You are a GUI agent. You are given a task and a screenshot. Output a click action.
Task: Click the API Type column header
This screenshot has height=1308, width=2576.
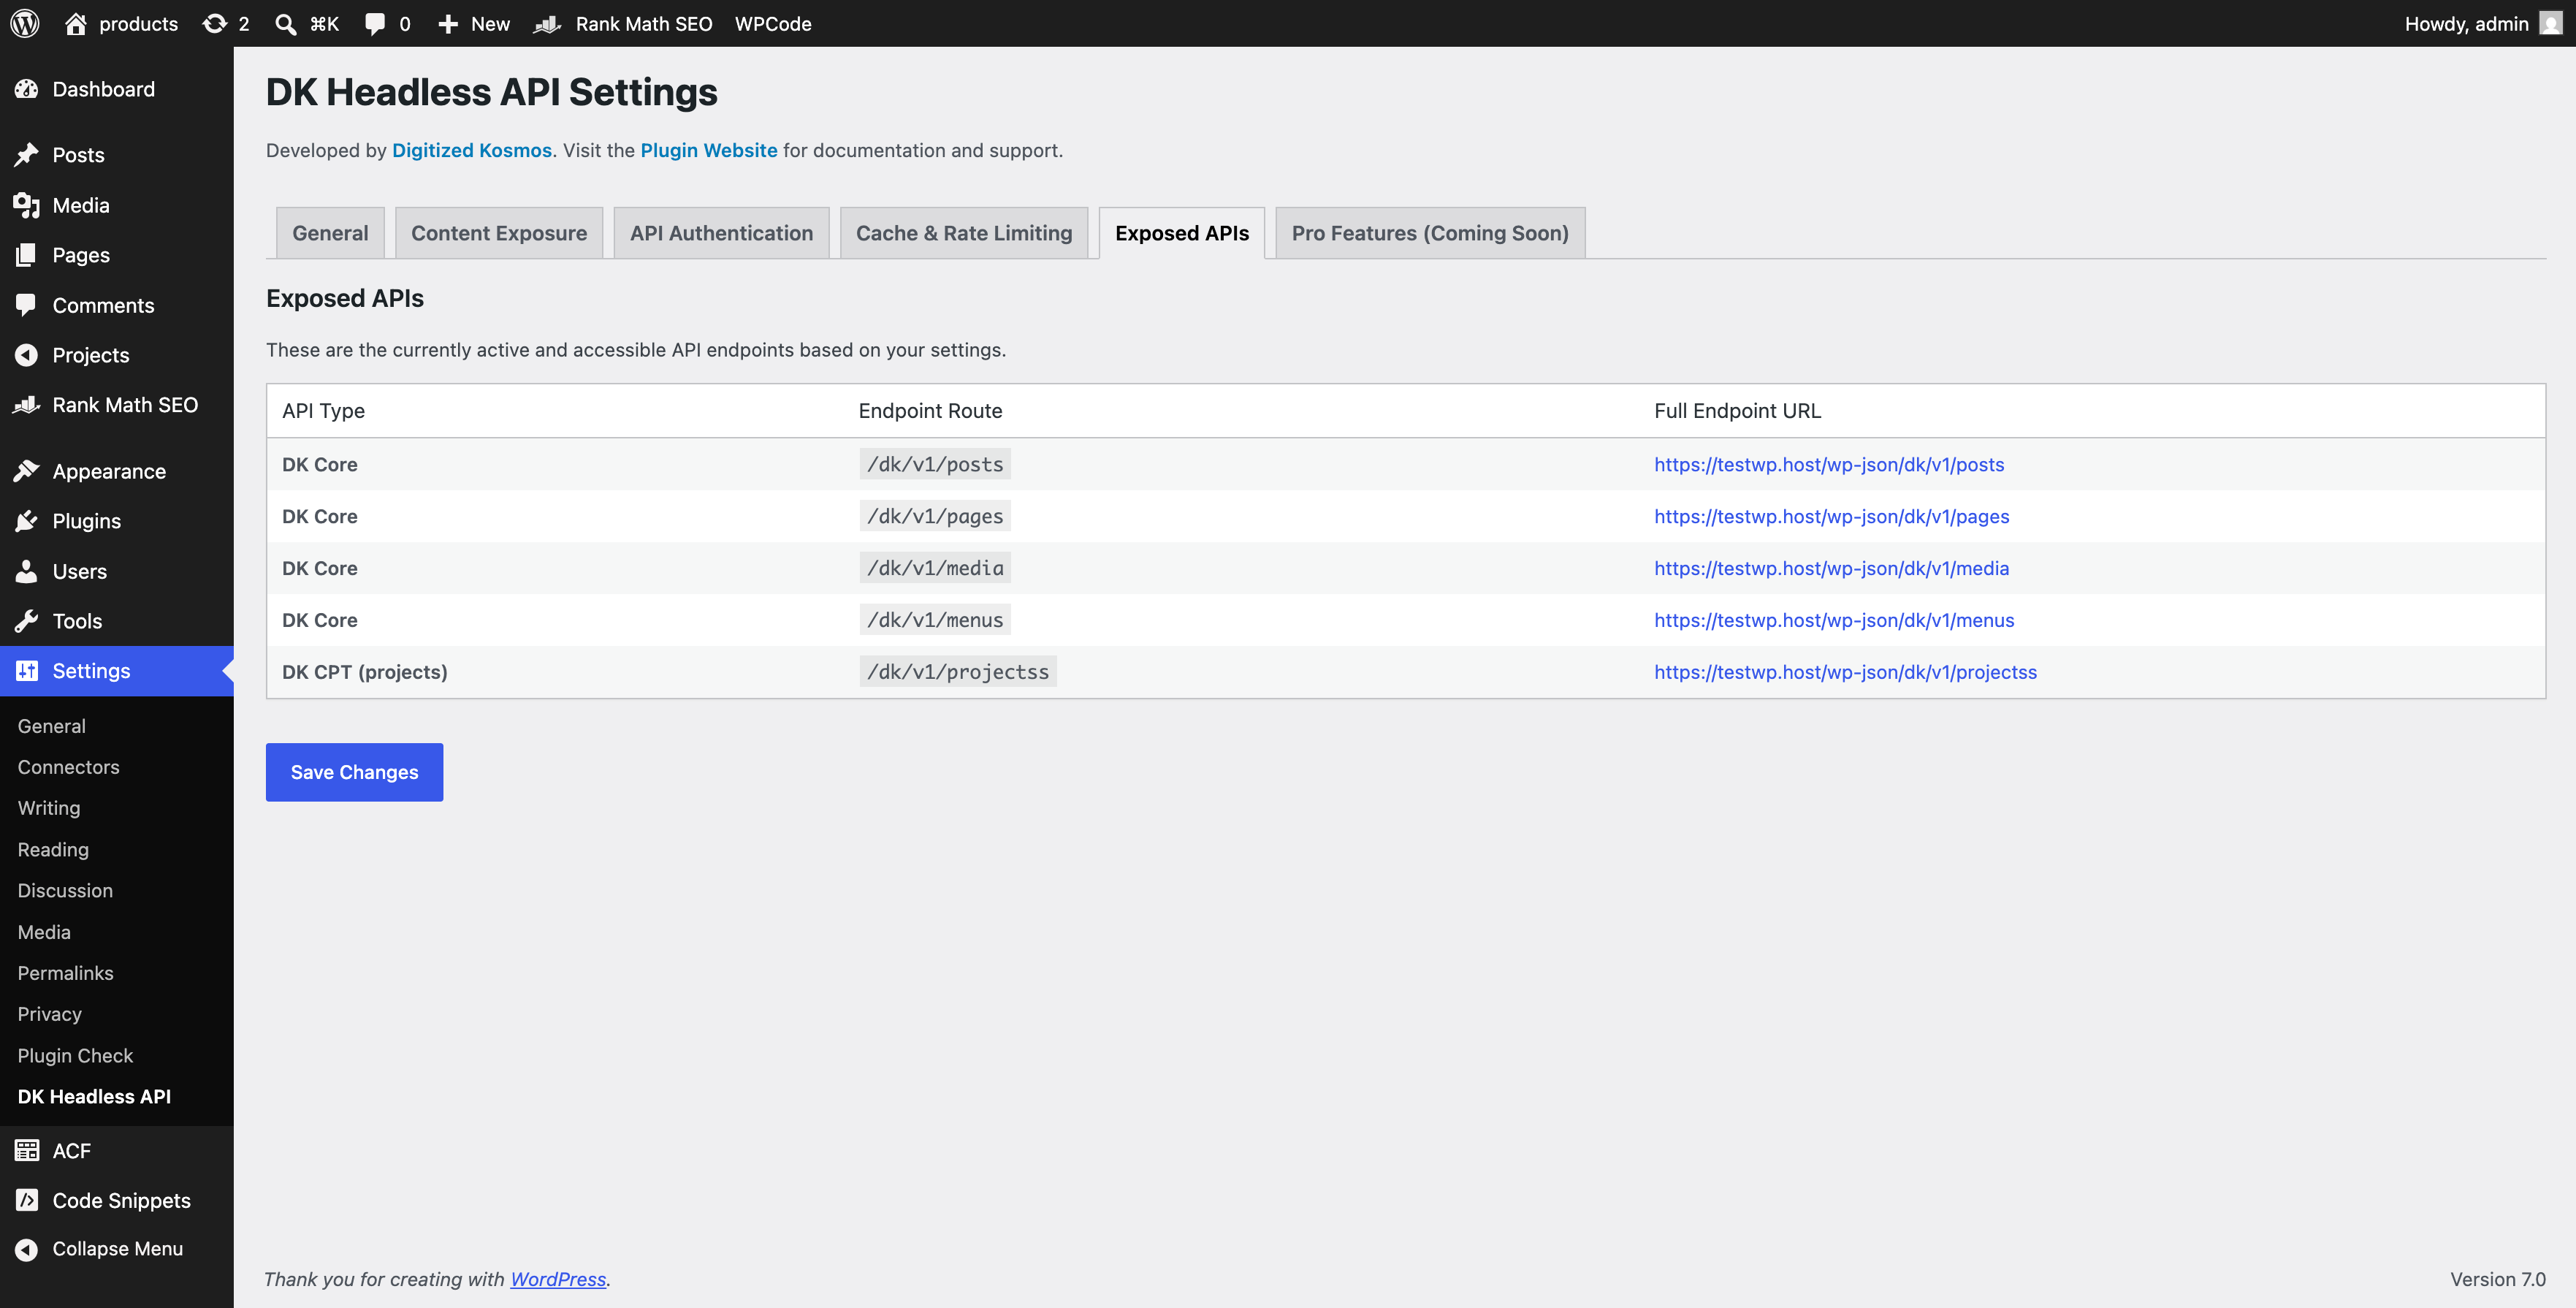tap(323, 411)
